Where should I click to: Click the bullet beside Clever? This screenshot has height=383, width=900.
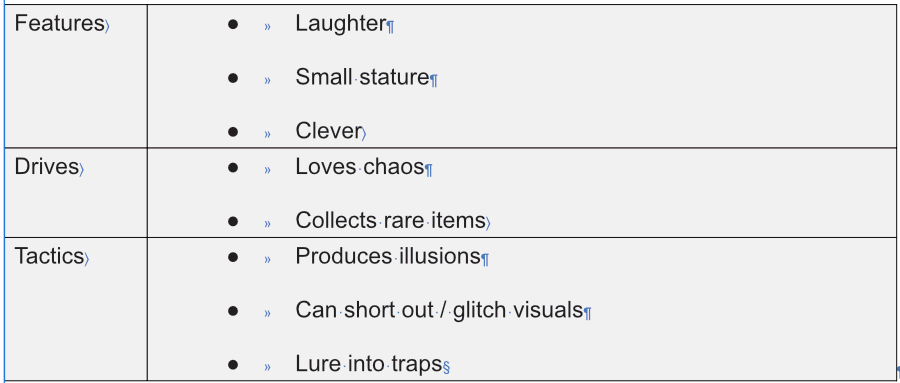pos(232,132)
